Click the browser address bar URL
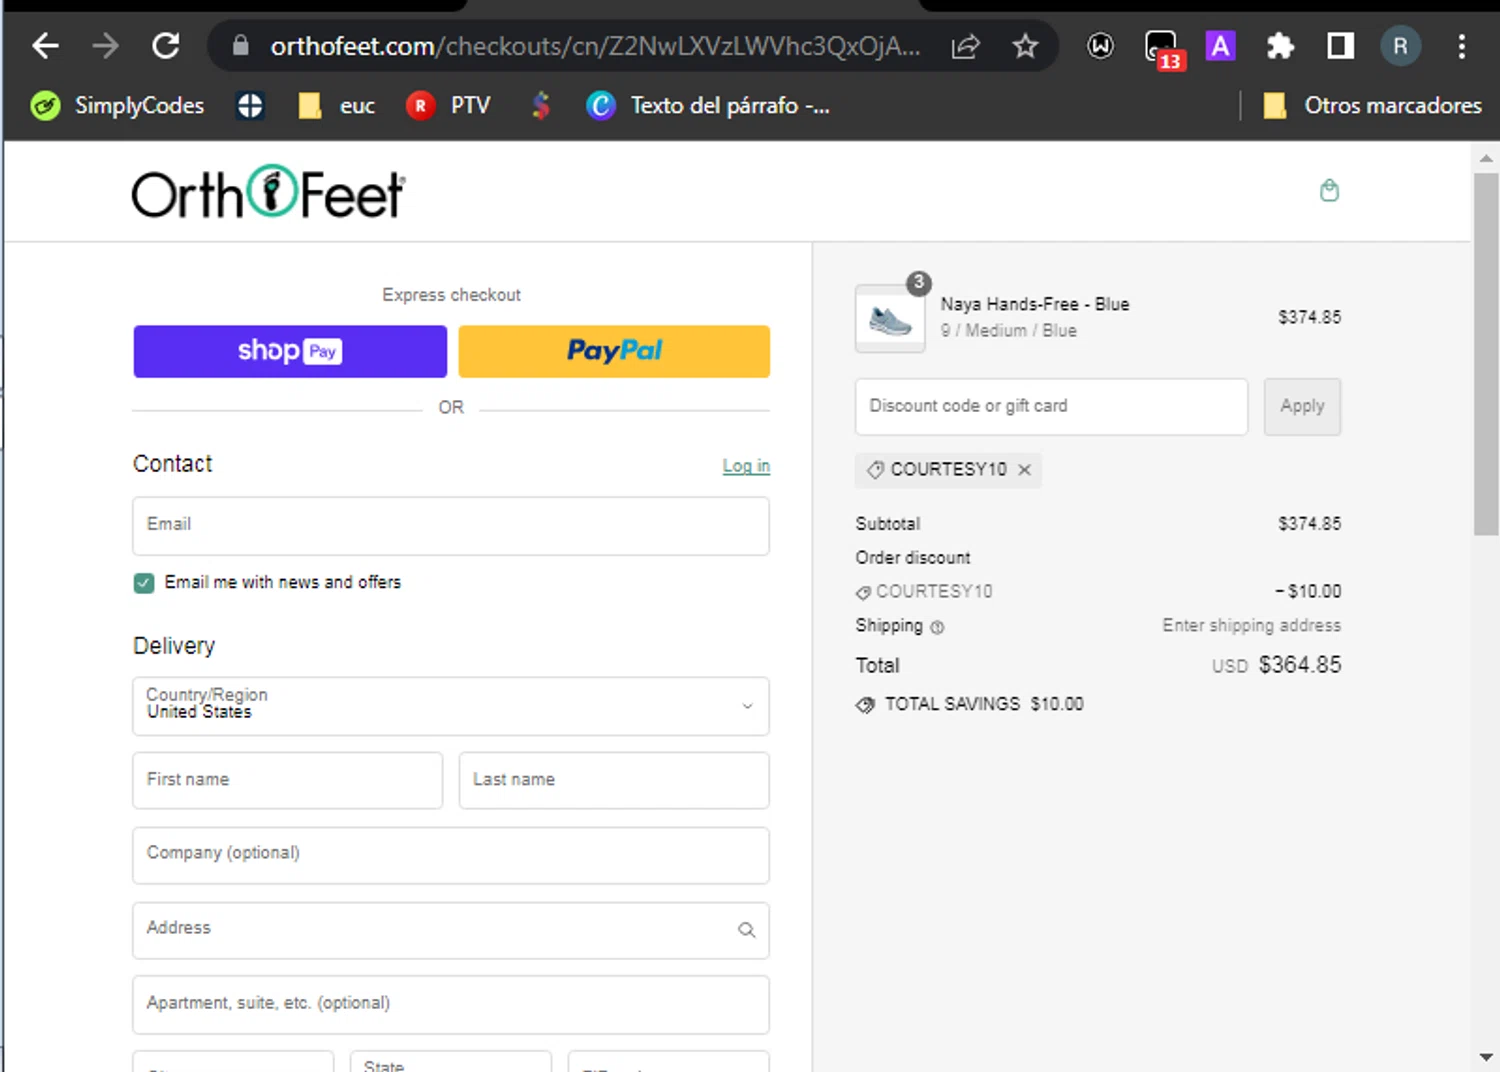 pyautogui.click(x=595, y=46)
